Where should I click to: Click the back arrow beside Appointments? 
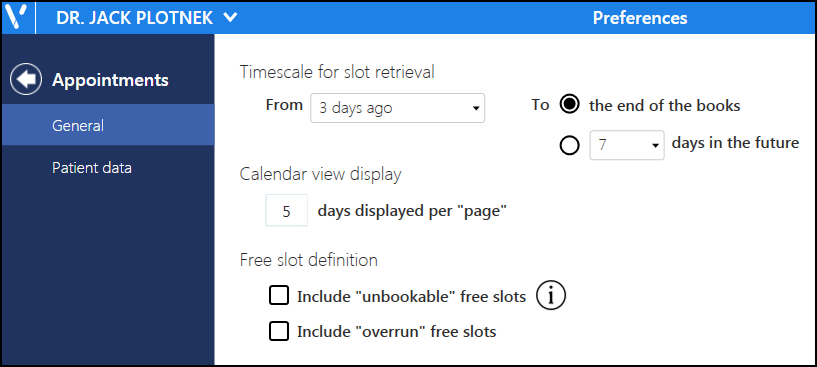26,79
